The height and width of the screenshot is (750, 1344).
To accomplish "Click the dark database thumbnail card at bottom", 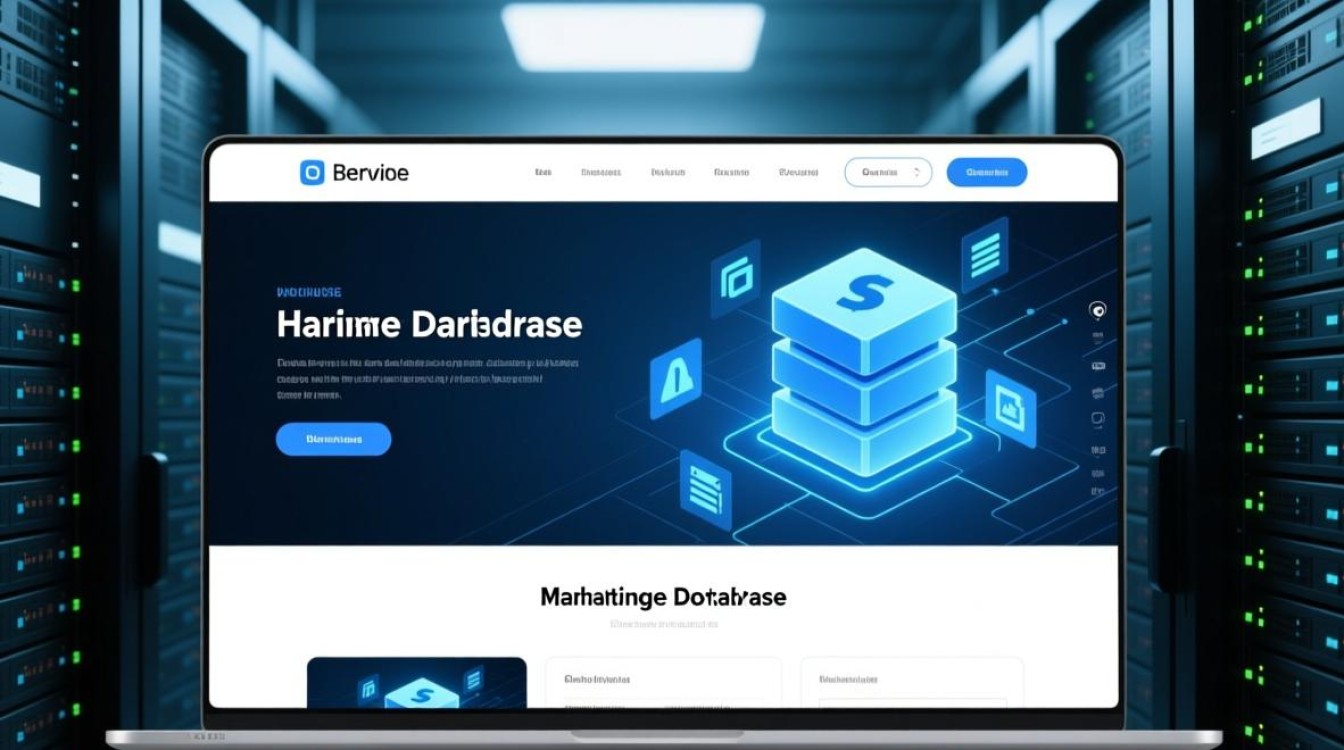I will click(x=416, y=682).
